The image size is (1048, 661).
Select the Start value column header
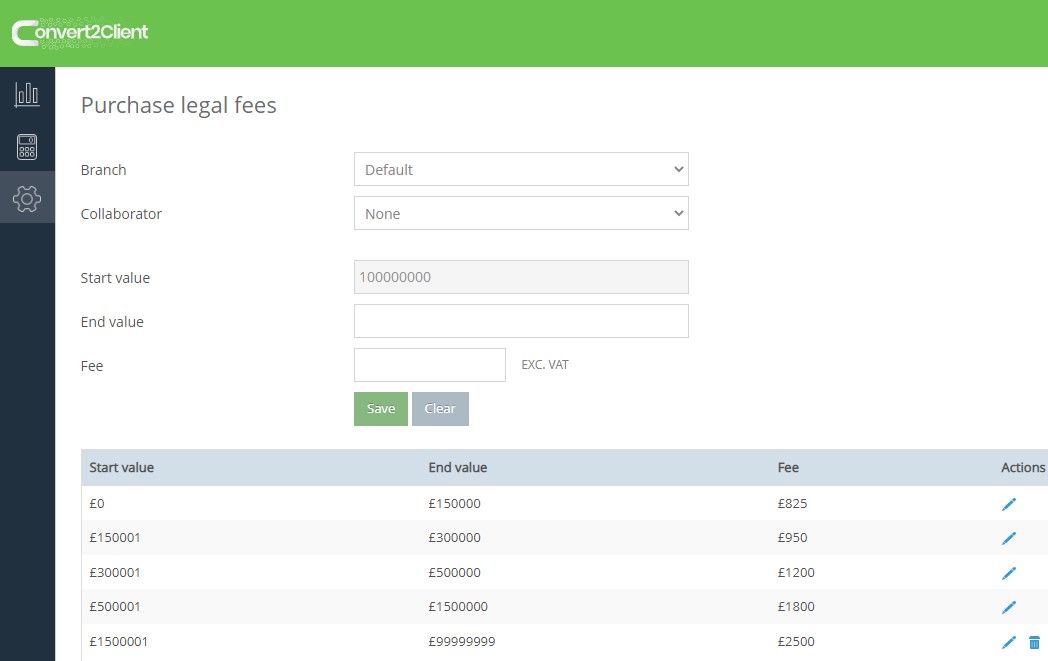point(121,467)
